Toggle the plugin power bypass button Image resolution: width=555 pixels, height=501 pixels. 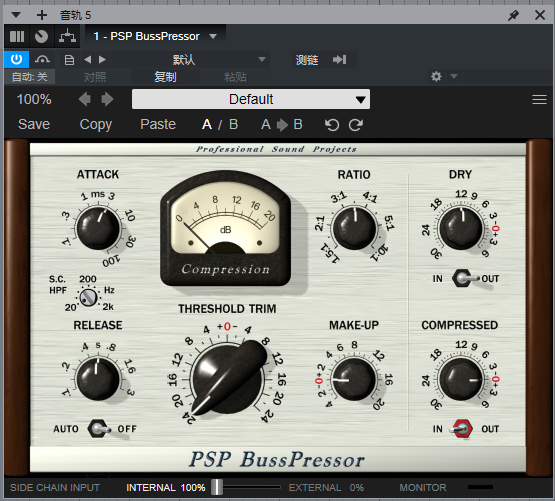(x=16, y=59)
